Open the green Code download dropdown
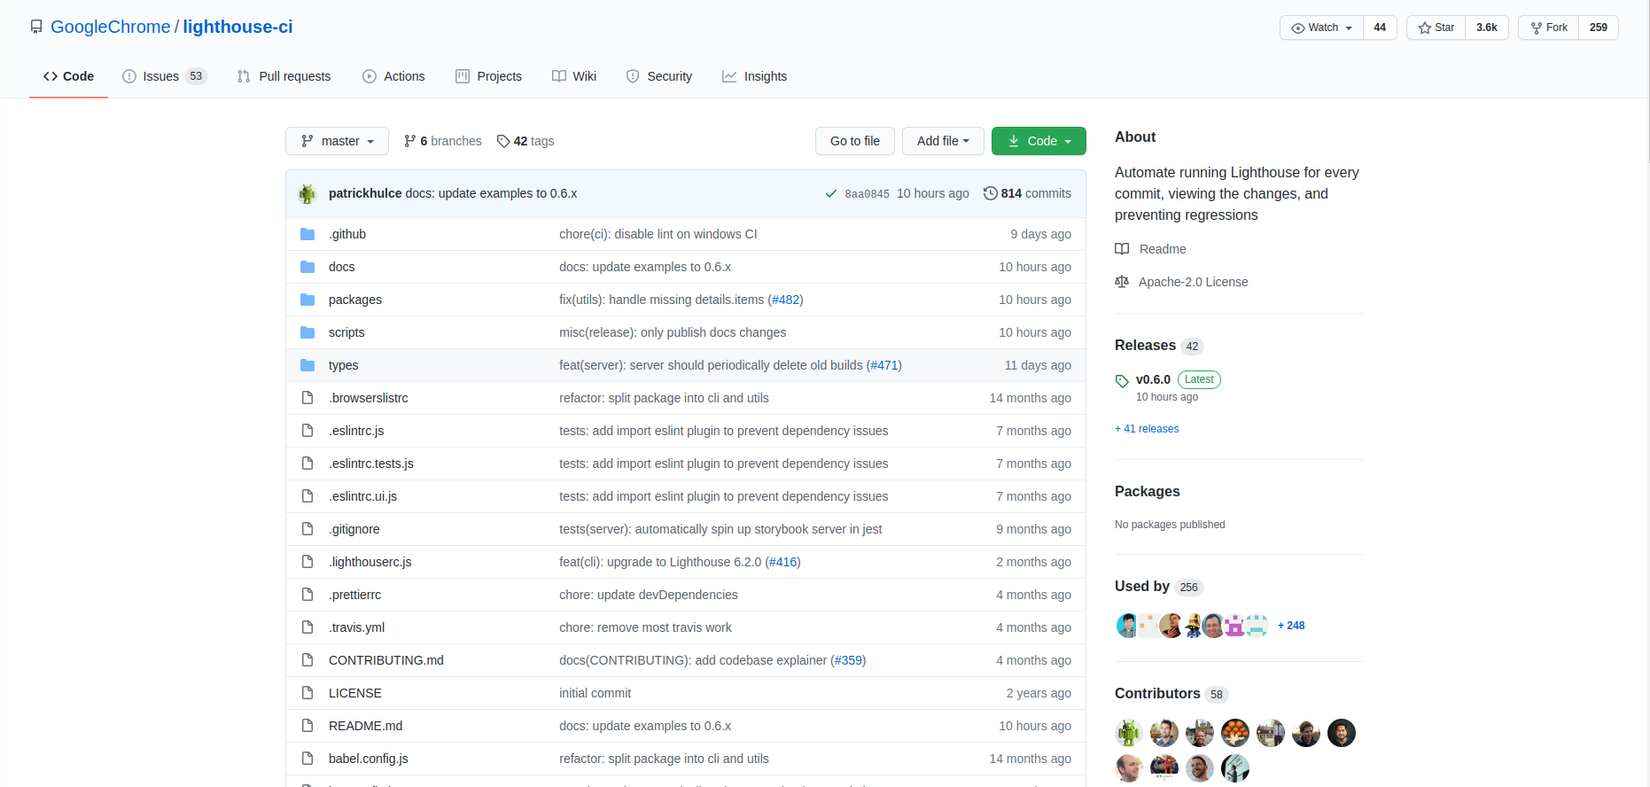Image resolution: width=1650 pixels, height=787 pixels. tap(1039, 141)
